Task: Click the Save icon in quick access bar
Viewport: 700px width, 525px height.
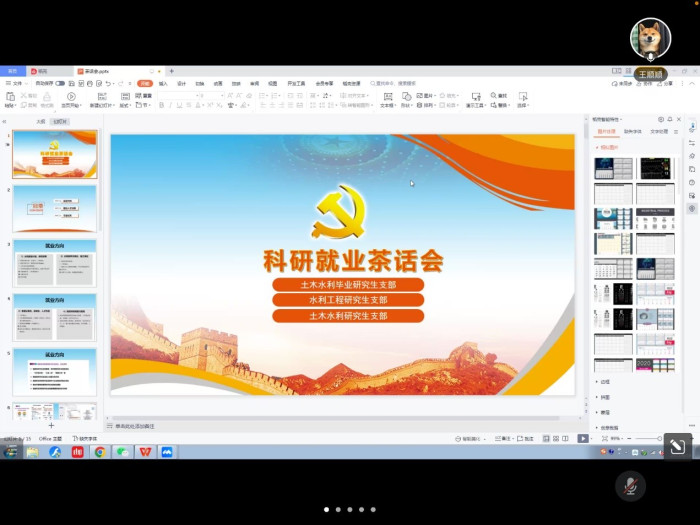Action: [x=71, y=83]
